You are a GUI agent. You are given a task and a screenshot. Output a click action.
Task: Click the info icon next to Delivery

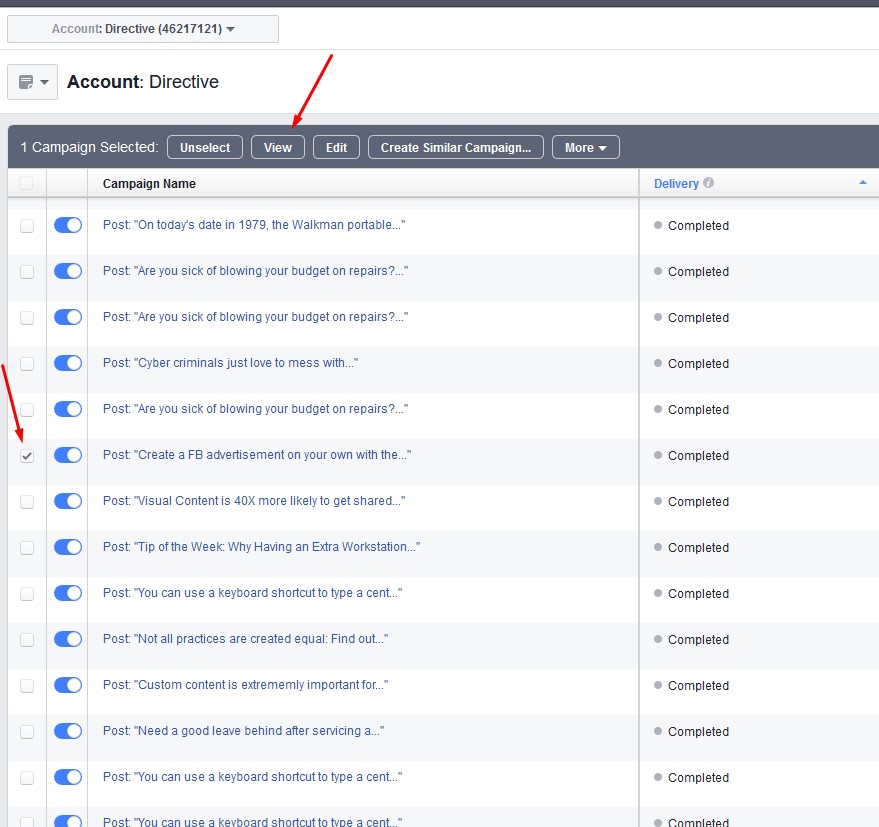(709, 183)
